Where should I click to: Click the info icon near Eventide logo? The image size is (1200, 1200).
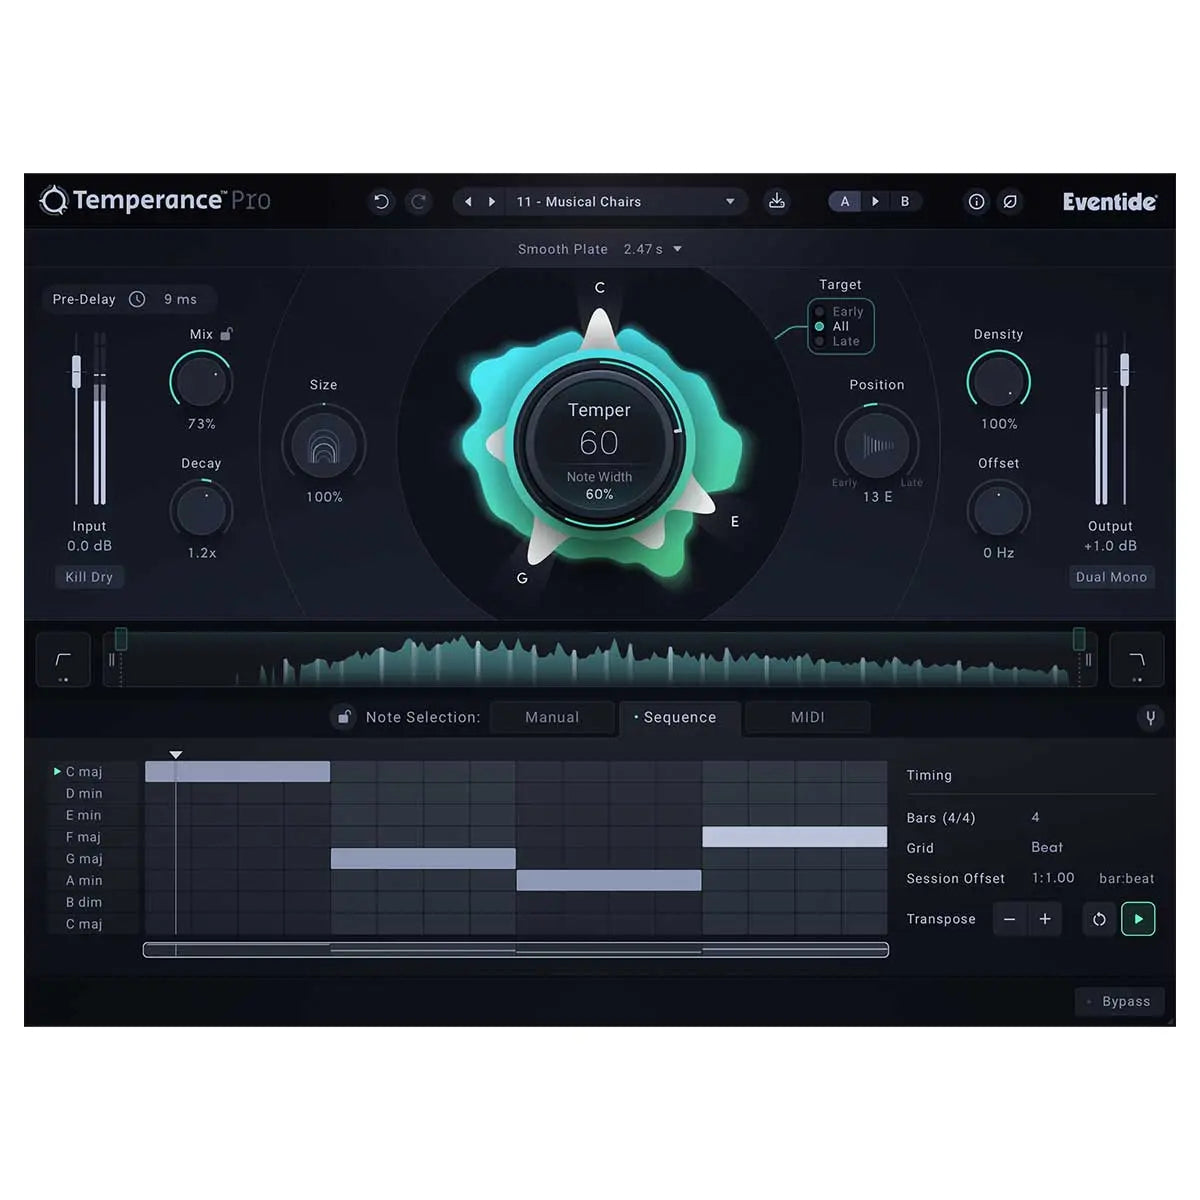click(x=977, y=201)
